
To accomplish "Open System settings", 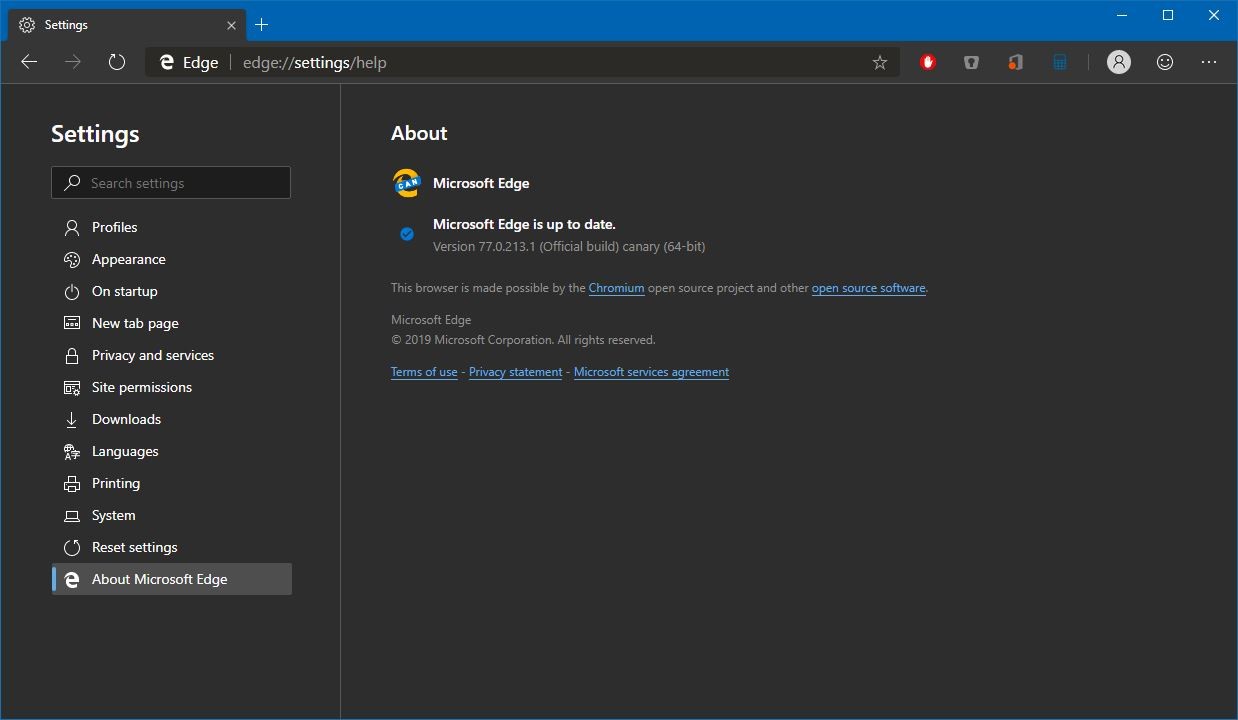I will tap(171, 515).
